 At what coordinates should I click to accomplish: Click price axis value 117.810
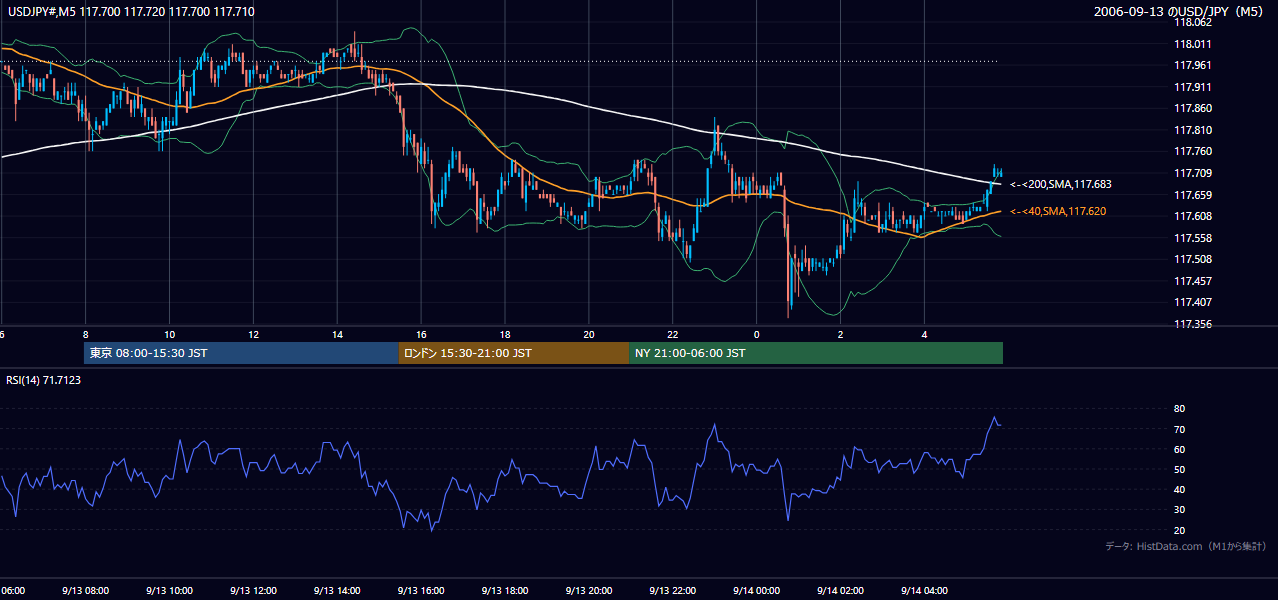[1193, 130]
